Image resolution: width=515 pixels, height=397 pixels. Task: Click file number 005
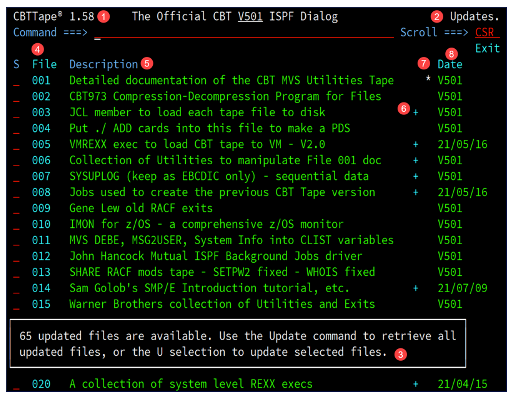[x=41, y=144]
